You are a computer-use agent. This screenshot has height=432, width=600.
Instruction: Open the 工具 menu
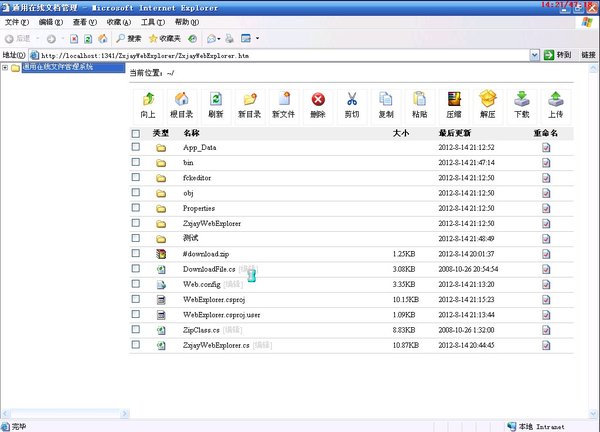click(152, 22)
